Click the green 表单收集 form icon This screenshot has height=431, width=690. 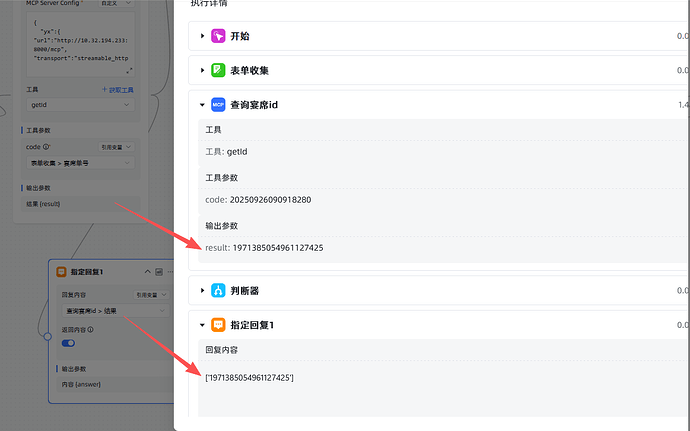(218, 70)
